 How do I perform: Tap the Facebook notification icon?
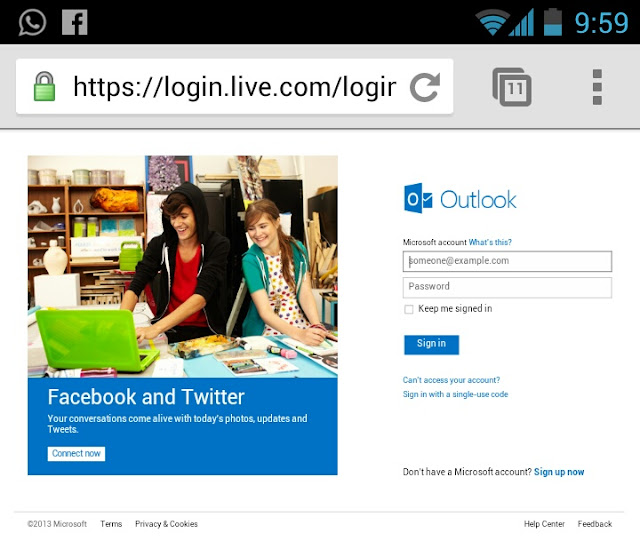point(75,22)
